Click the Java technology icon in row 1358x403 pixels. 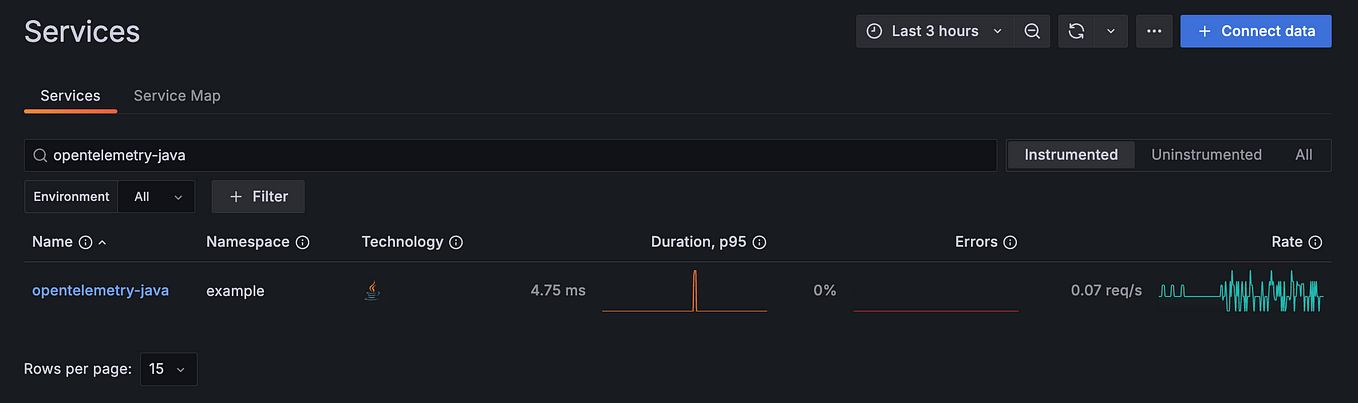372,291
